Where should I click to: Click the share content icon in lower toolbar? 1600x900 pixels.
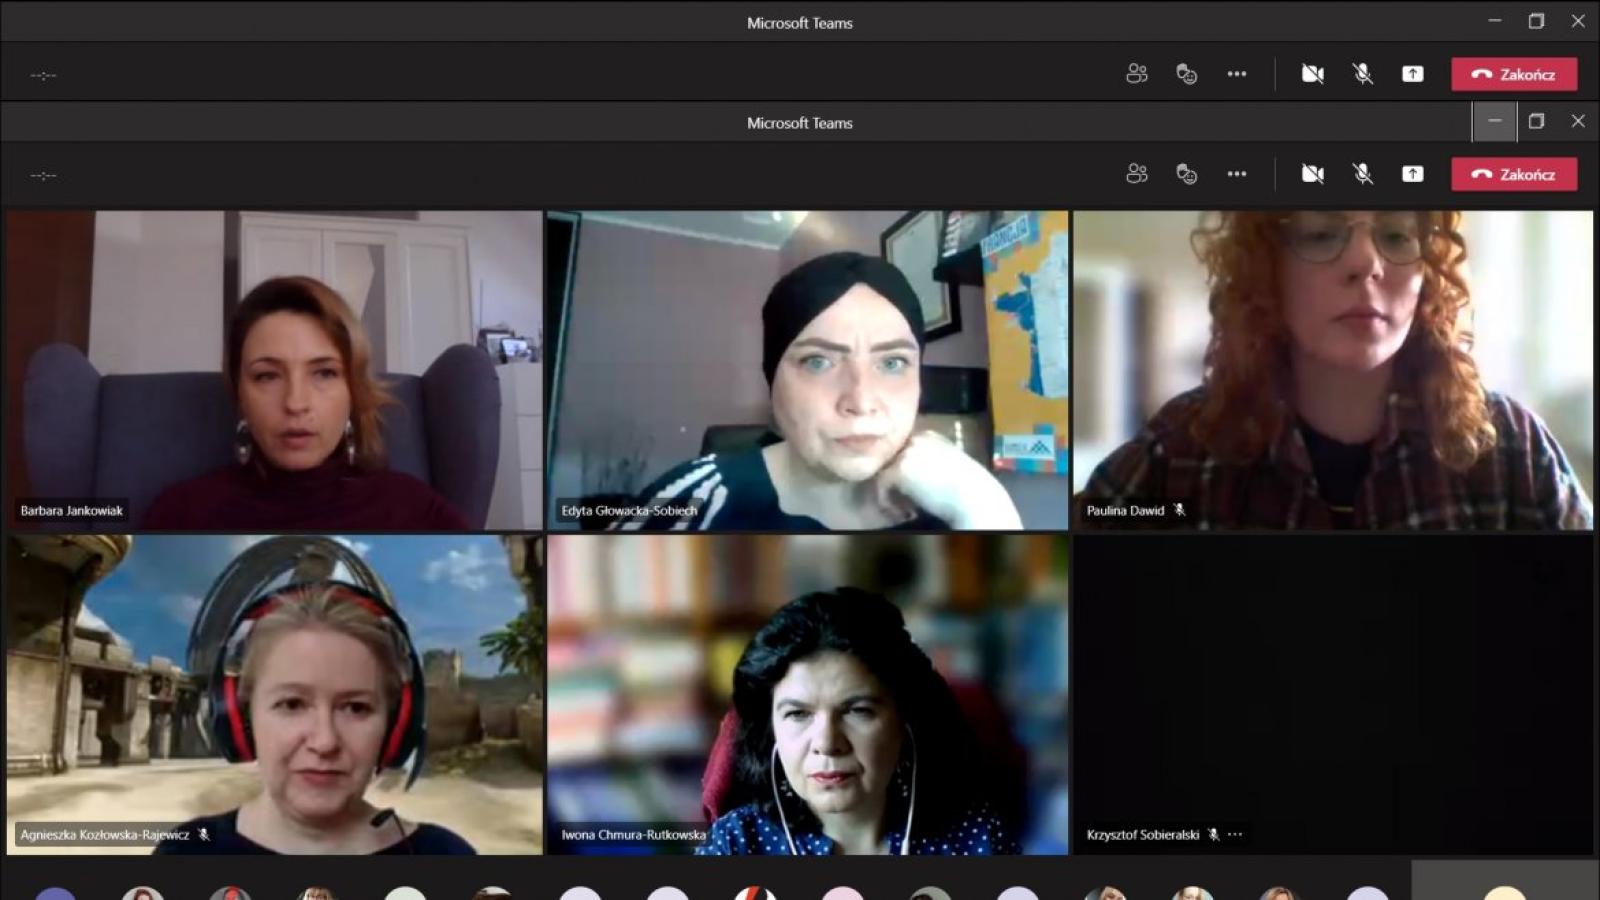pyautogui.click(x=1413, y=173)
